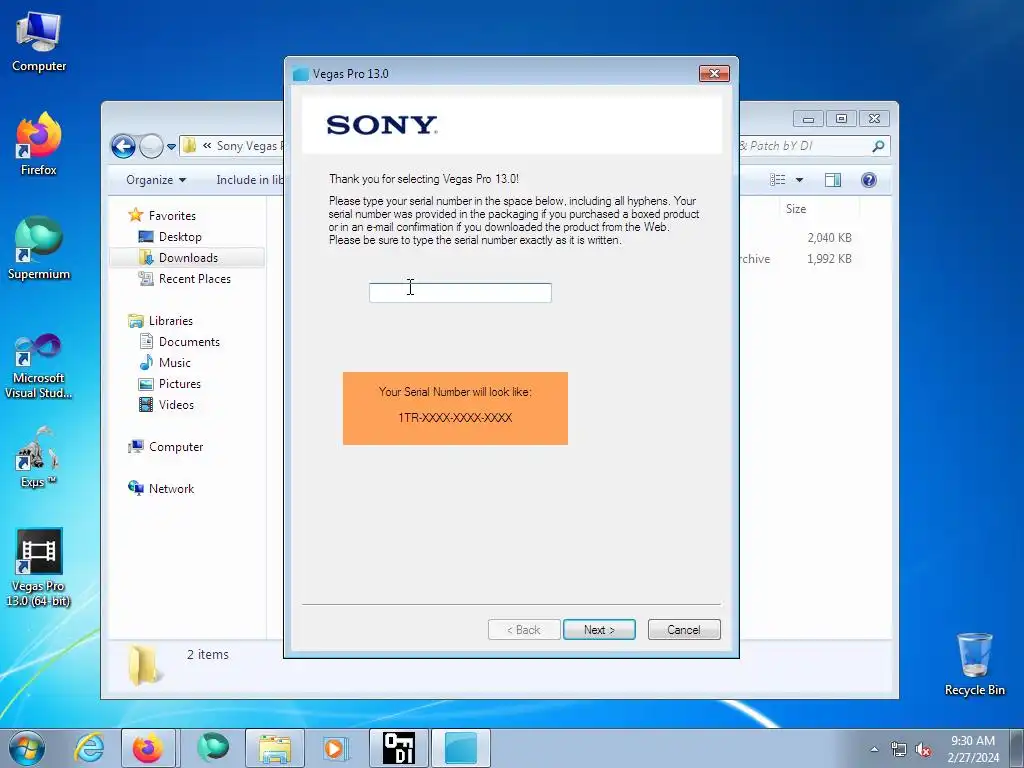1024x768 pixels.
Task: Click the Next button in Vegas Pro dialog
Action: pos(599,630)
